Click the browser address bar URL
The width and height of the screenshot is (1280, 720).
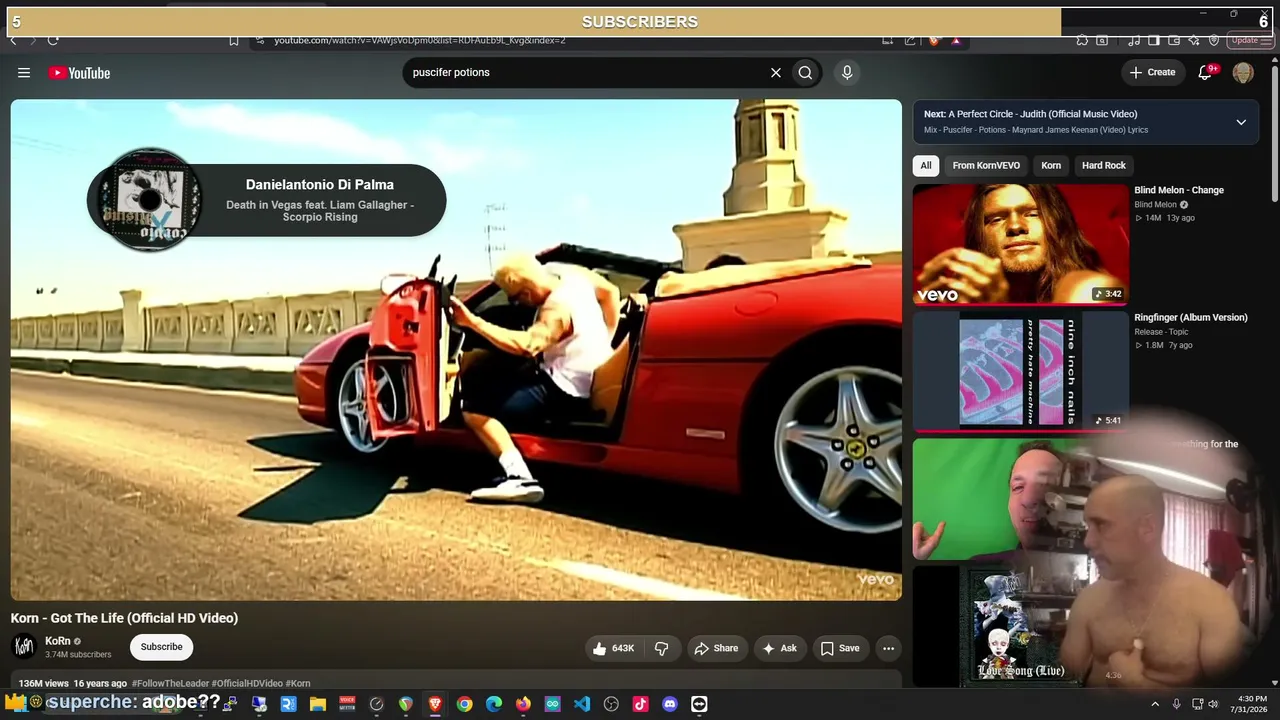[x=420, y=40]
